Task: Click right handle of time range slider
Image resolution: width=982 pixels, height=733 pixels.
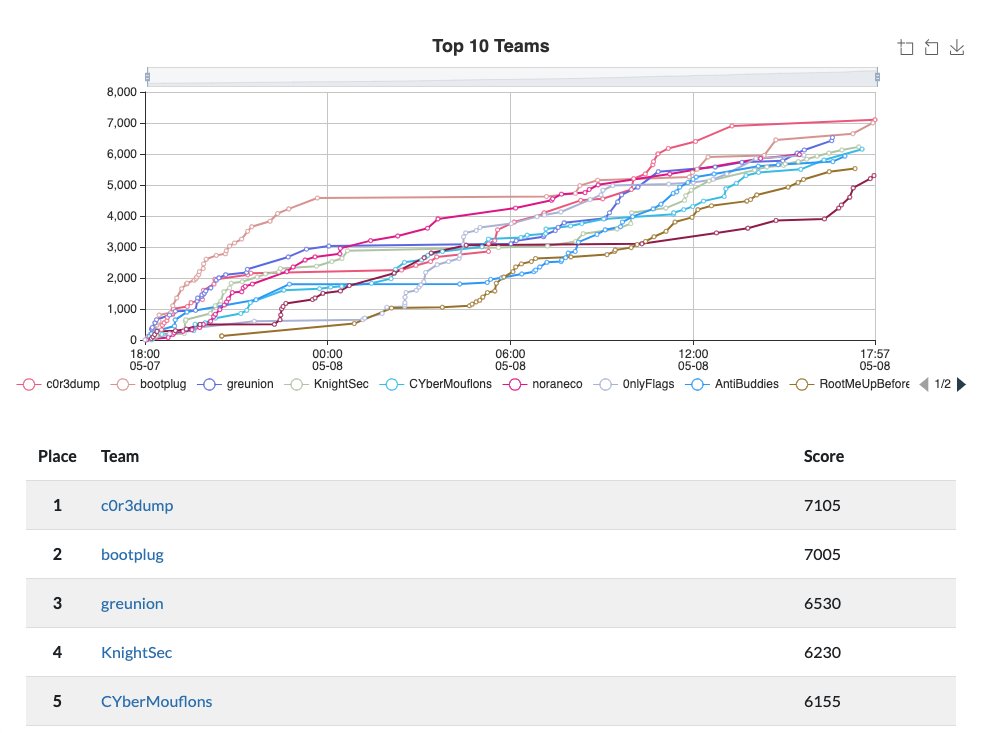Action: [877, 77]
